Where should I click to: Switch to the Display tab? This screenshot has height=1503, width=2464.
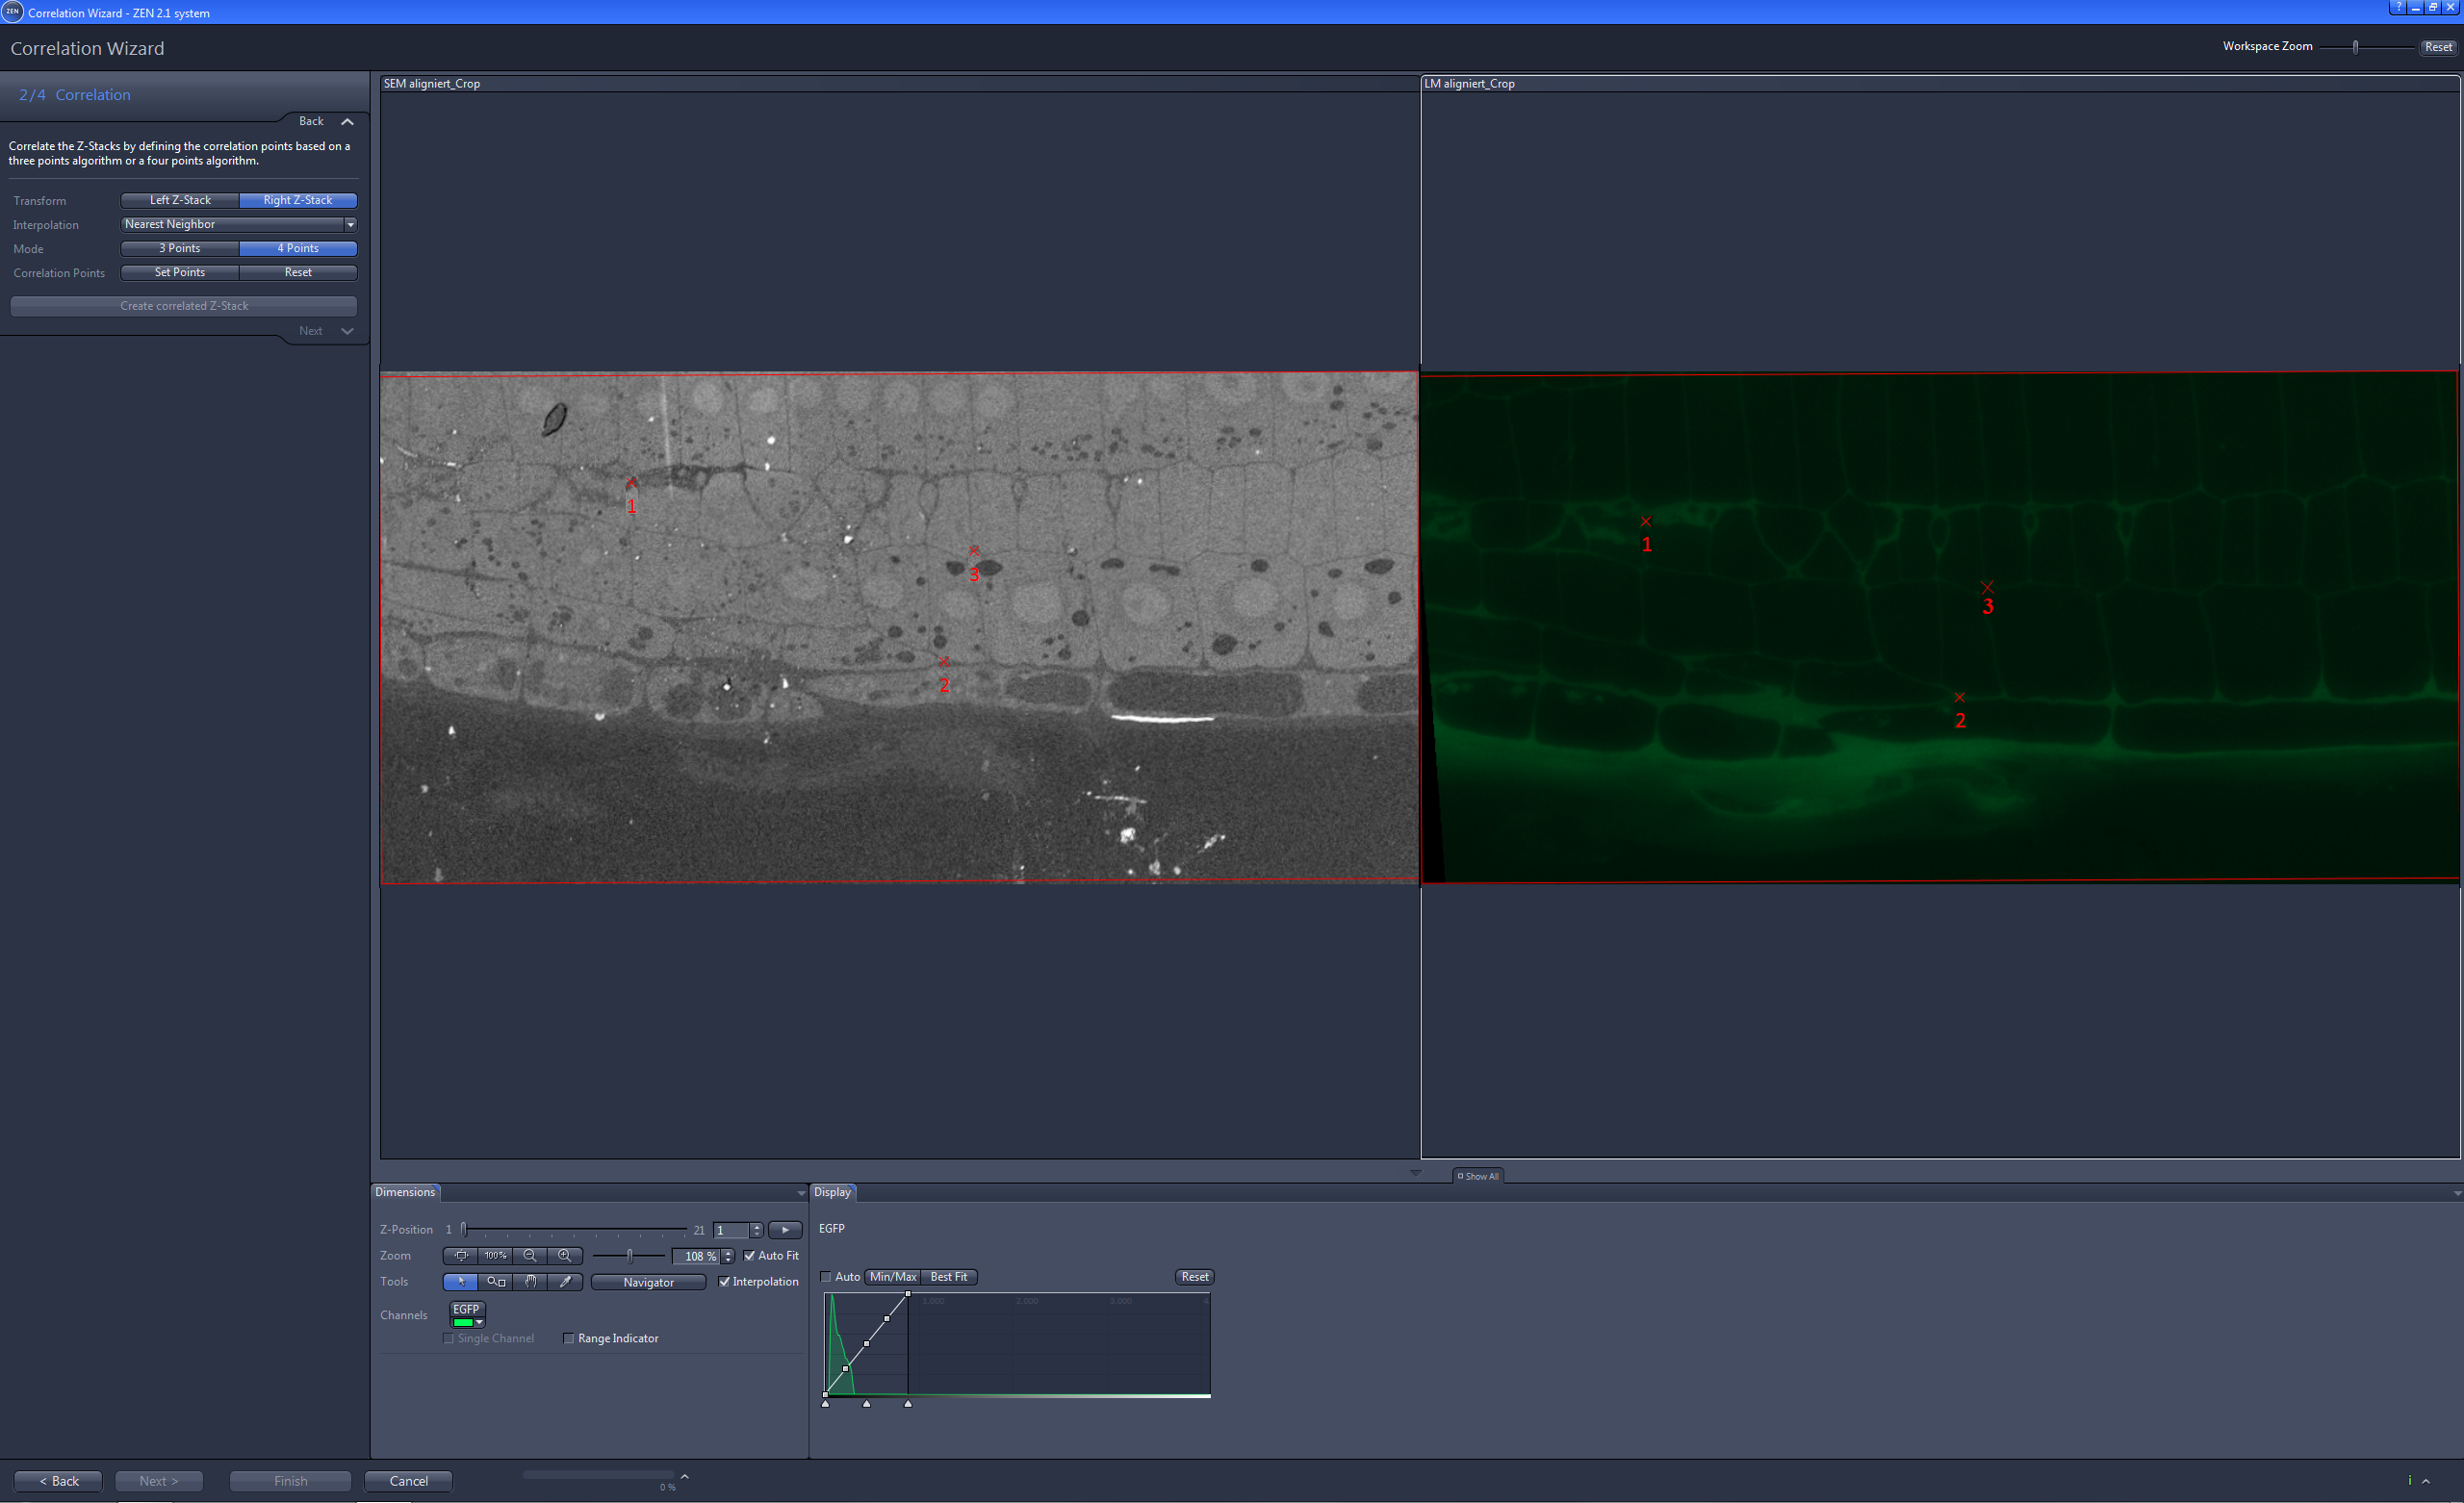pos(833,1192)
